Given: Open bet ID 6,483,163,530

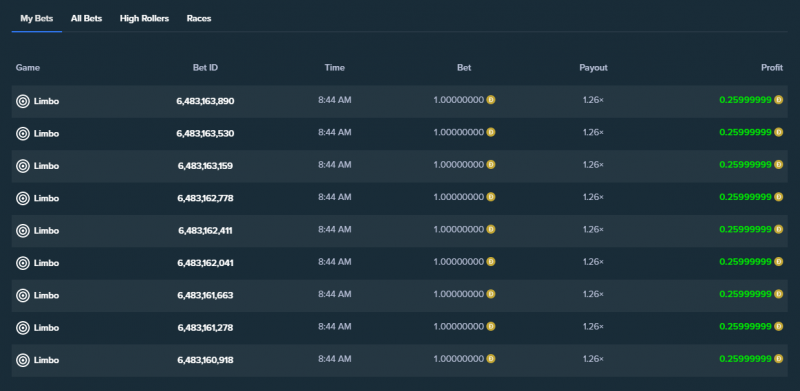Looking at the screenshot, I should coord(206,134).
